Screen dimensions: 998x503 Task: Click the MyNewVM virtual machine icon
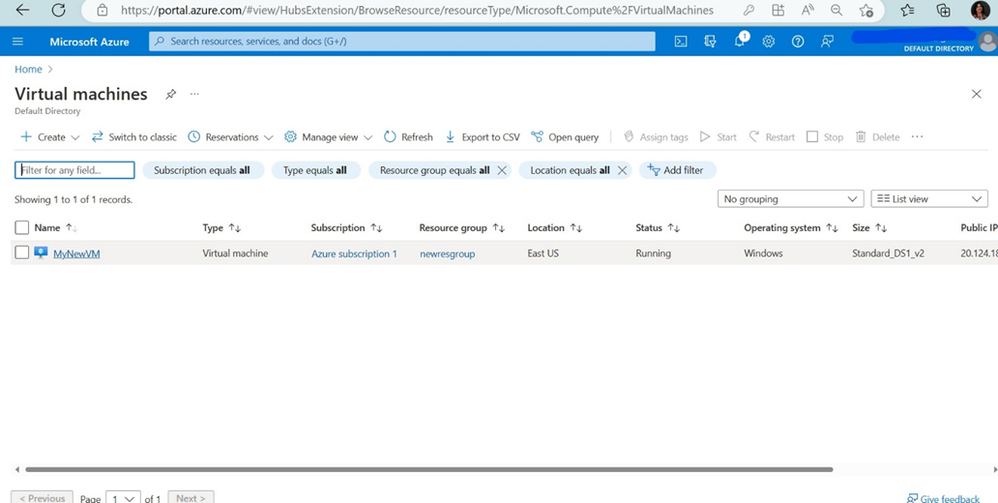[41, 253]
